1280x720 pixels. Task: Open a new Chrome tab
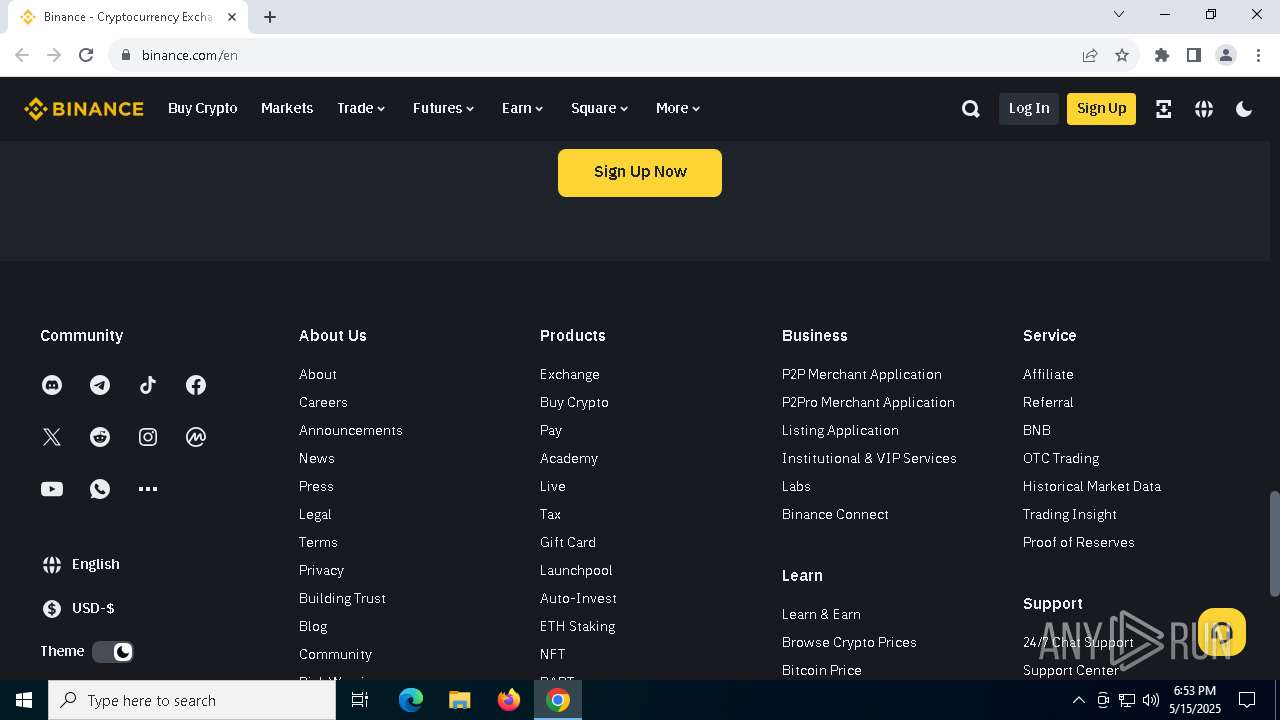click(x=270, y=17)
